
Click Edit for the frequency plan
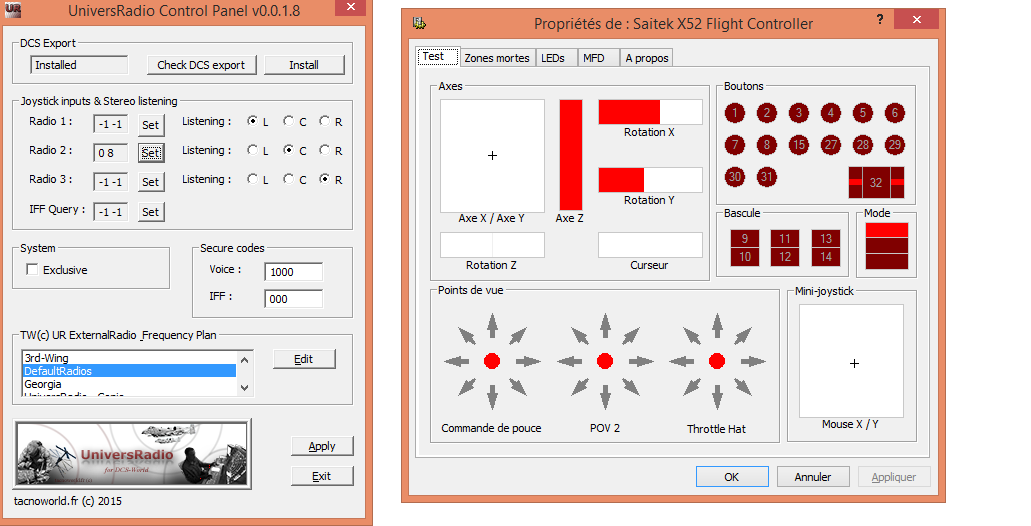[304, 359]
